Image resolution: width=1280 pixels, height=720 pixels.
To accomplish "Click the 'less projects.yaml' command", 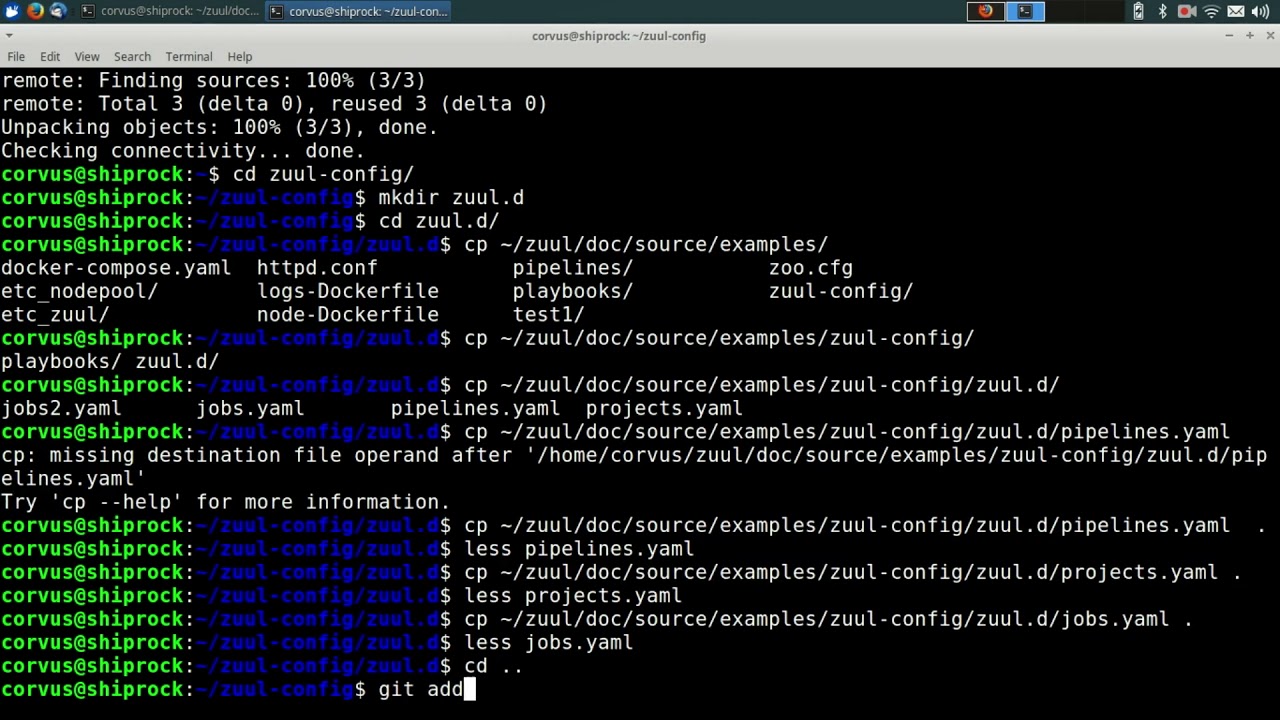I will click(573, 596).
